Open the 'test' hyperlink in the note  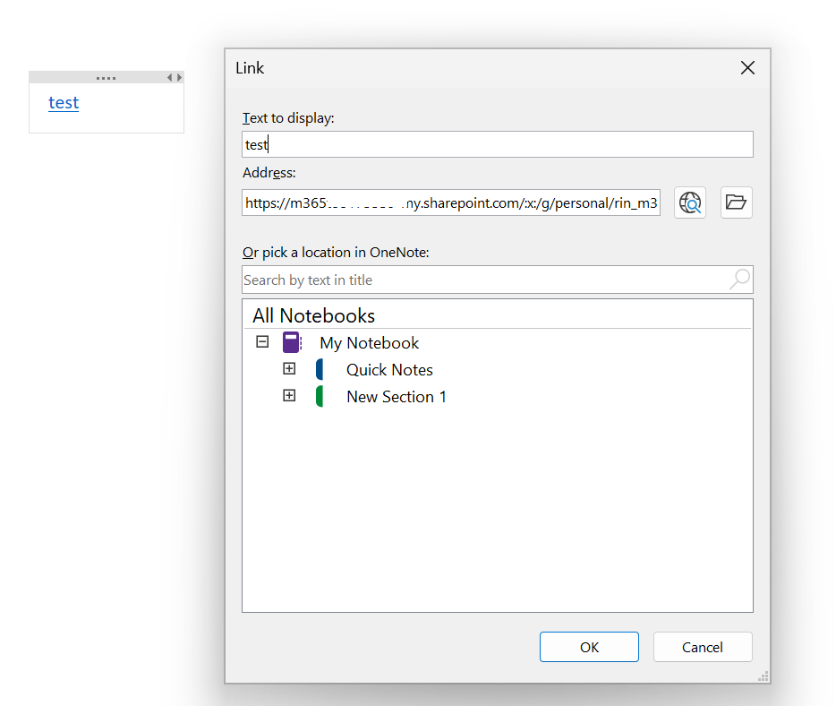pyautogui.click(x=63, y=102)
